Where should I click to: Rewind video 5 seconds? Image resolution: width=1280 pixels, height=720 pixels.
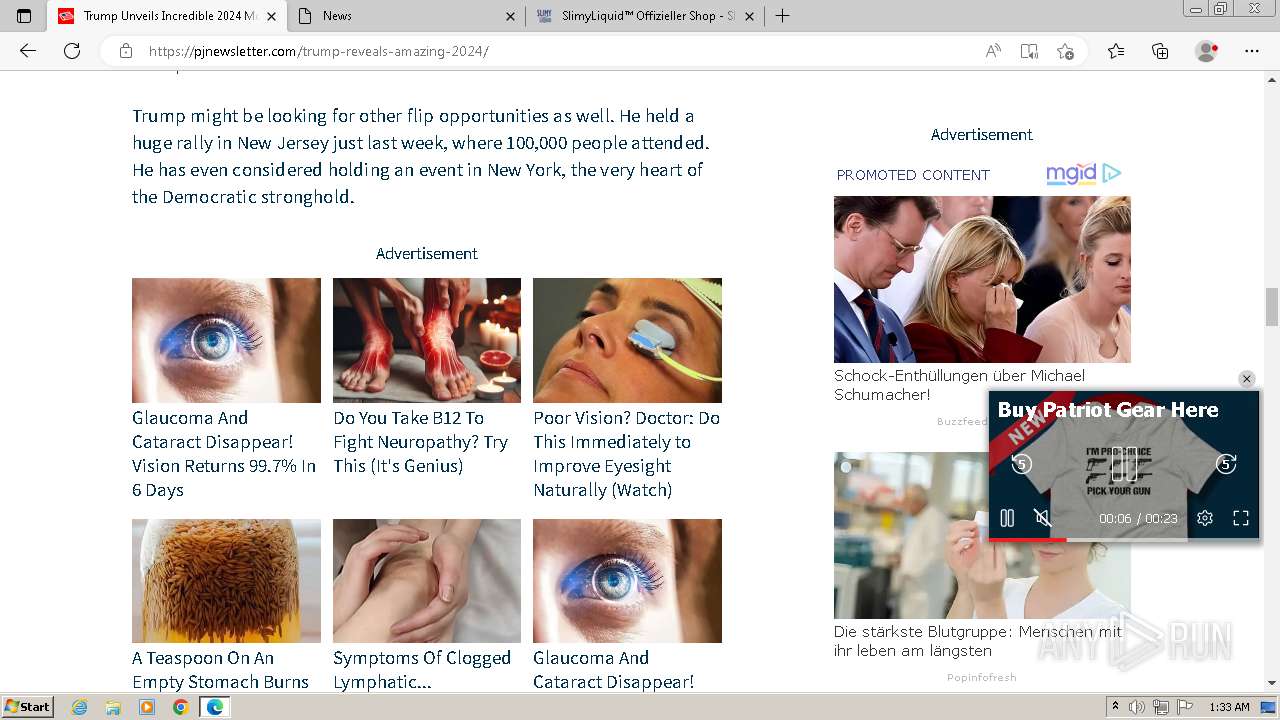tap(1021, 464)
